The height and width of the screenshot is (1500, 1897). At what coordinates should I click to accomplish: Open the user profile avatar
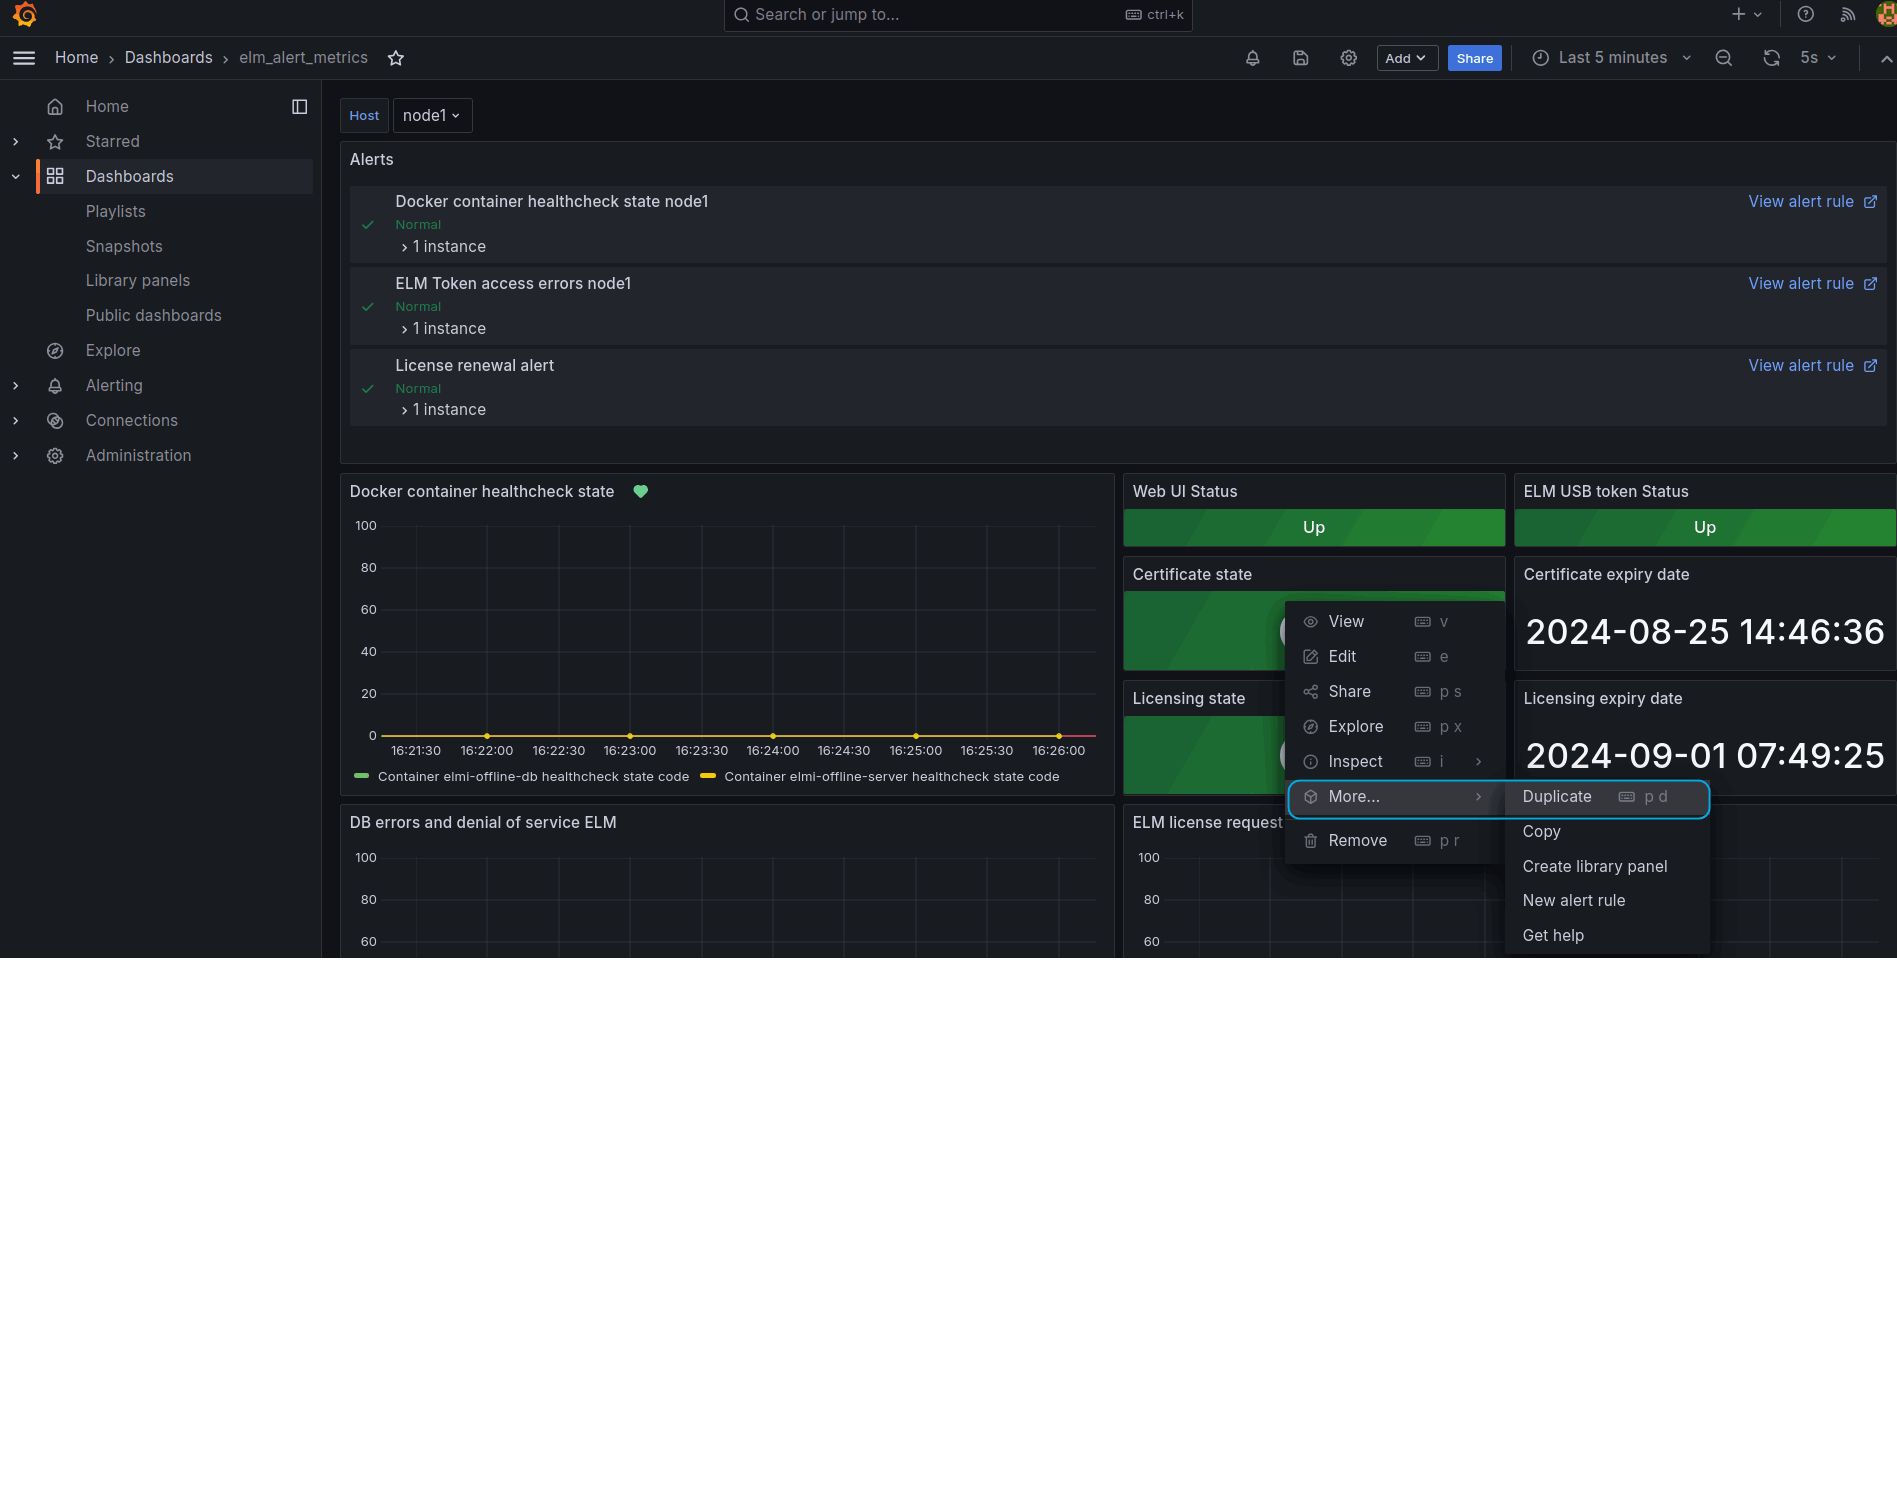pyautogui.click(x=1886, y=14)
